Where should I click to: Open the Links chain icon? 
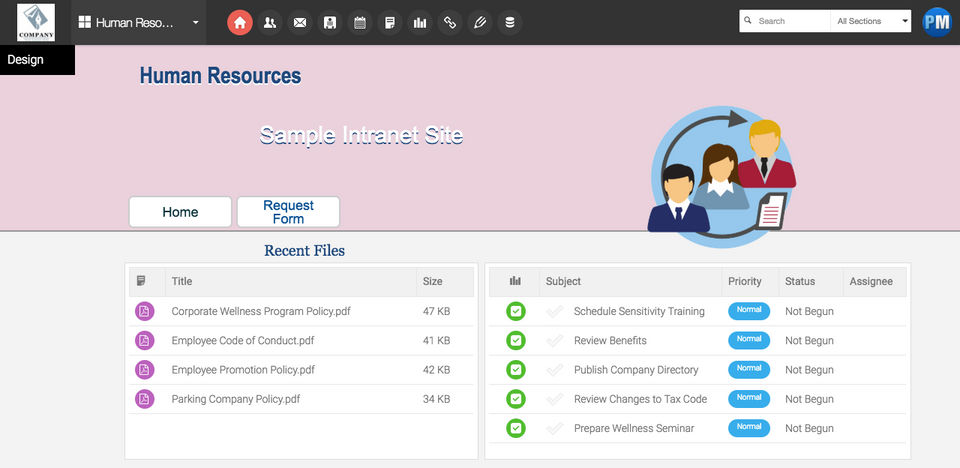pos(450,23)
